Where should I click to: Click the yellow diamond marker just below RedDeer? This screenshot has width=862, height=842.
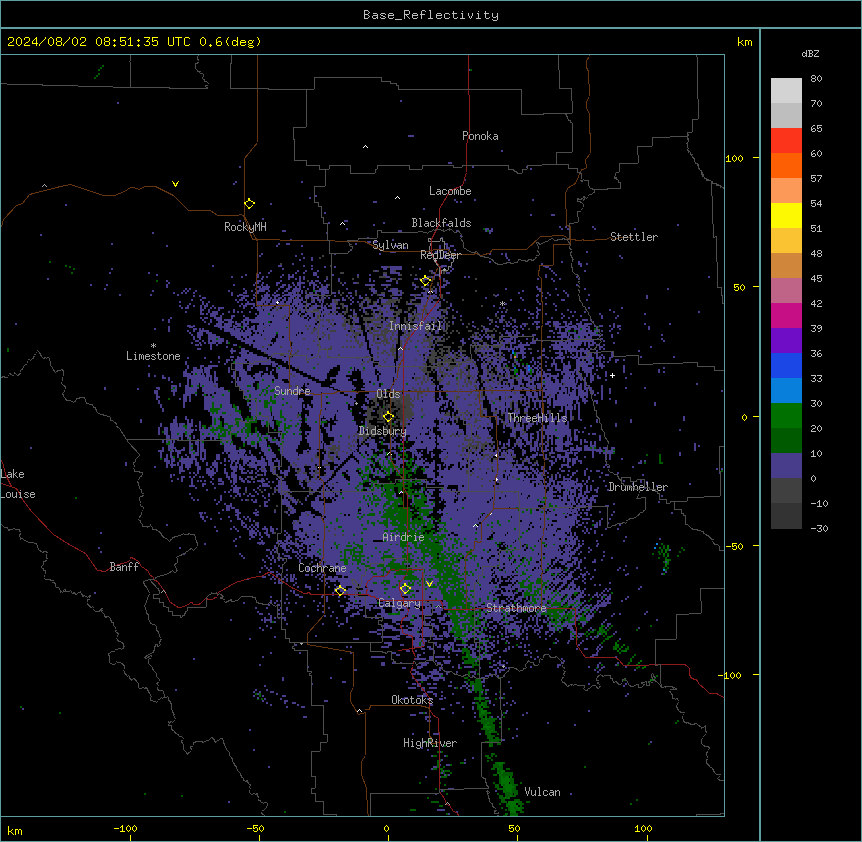(426, 281)
